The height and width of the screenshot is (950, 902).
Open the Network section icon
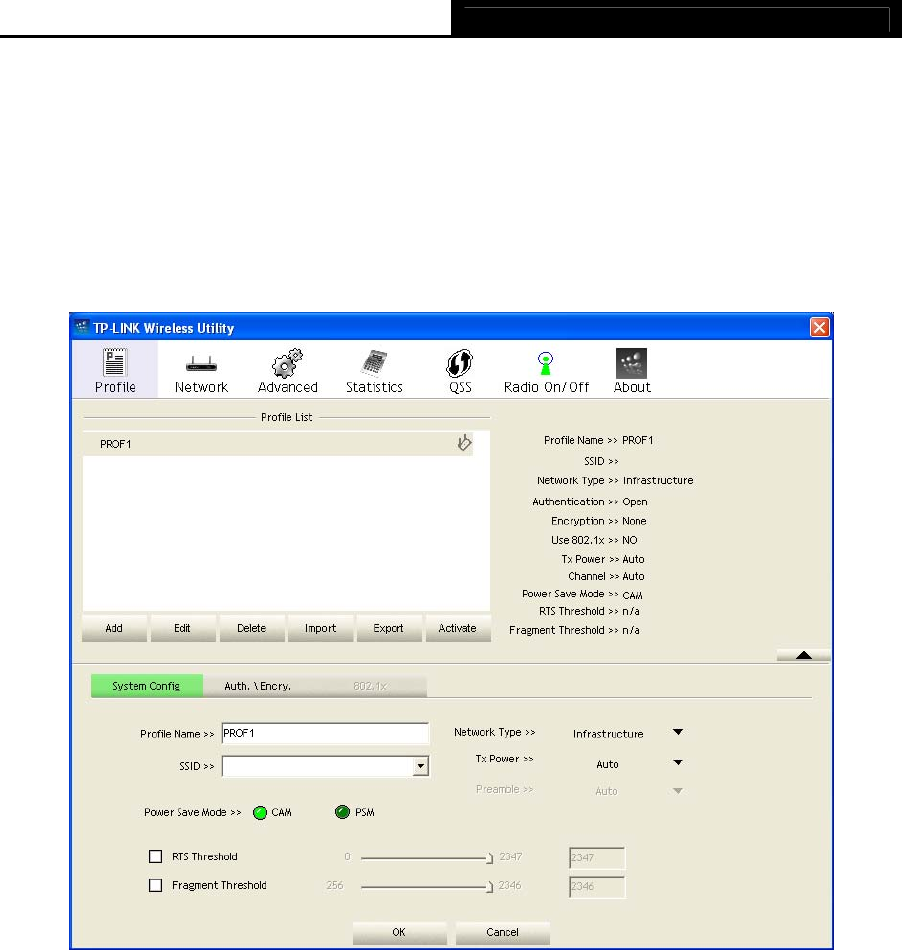(x=201, y=365)
